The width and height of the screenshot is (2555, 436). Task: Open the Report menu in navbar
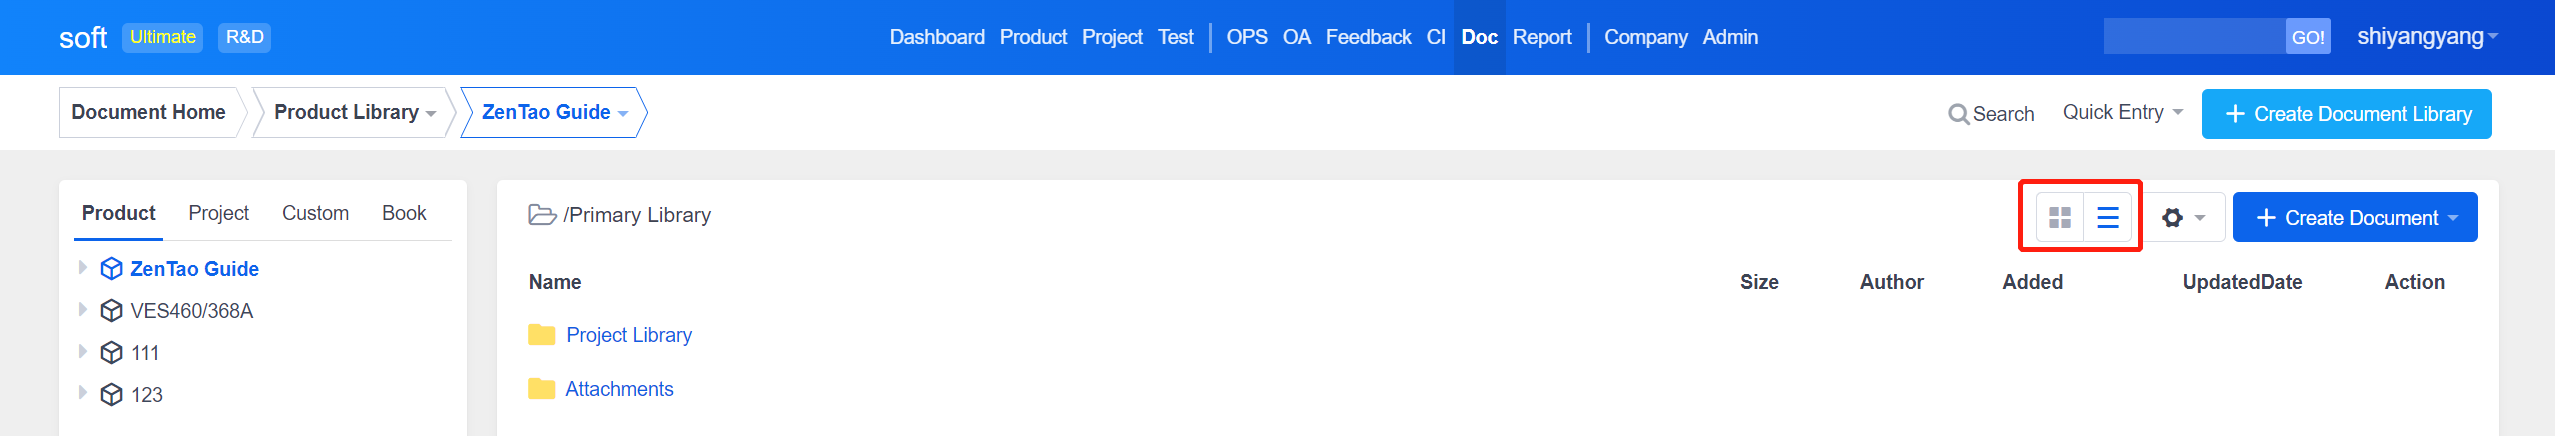(1541, 37)
